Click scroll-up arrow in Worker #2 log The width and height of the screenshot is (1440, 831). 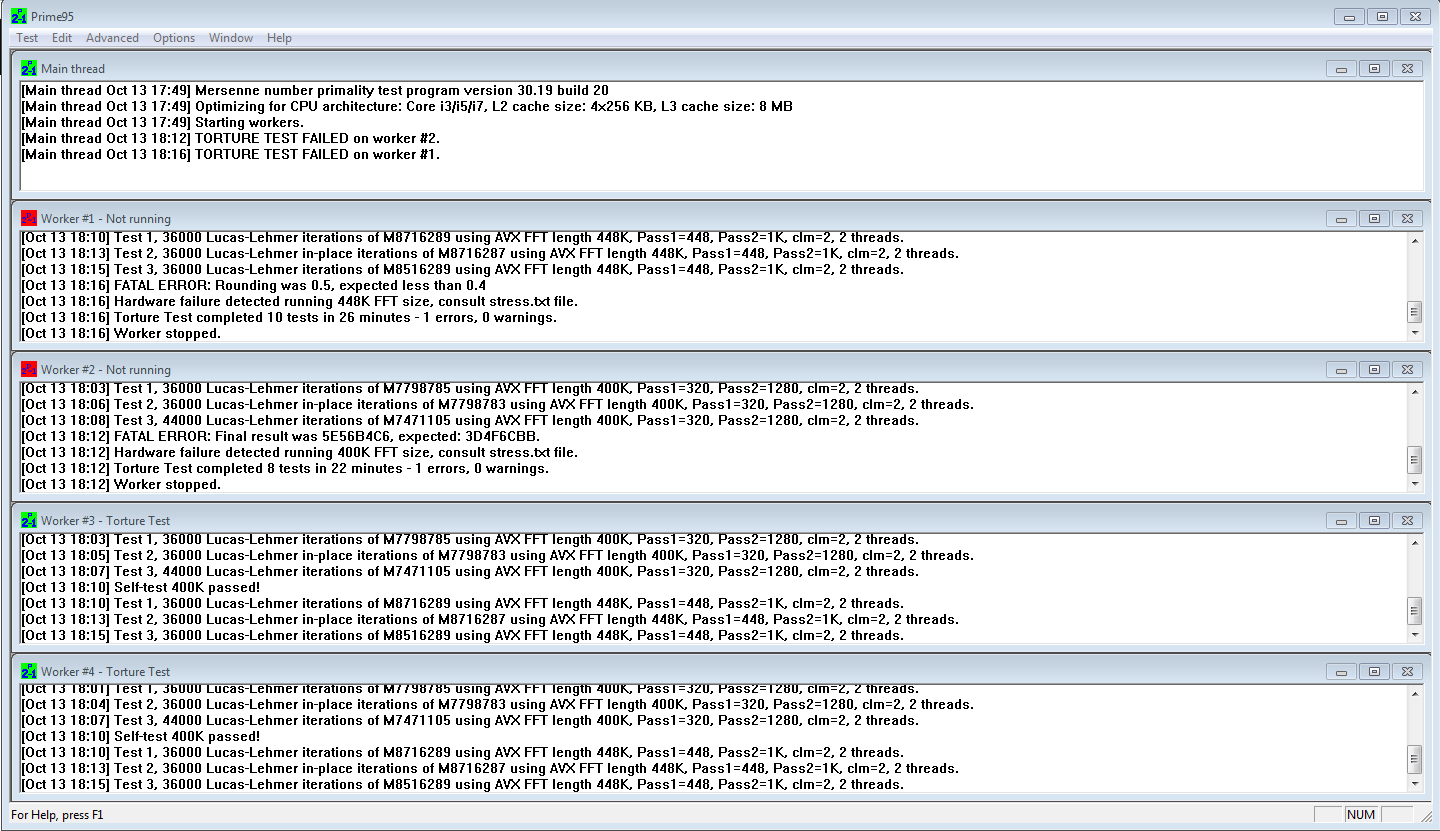point(1414,391)
